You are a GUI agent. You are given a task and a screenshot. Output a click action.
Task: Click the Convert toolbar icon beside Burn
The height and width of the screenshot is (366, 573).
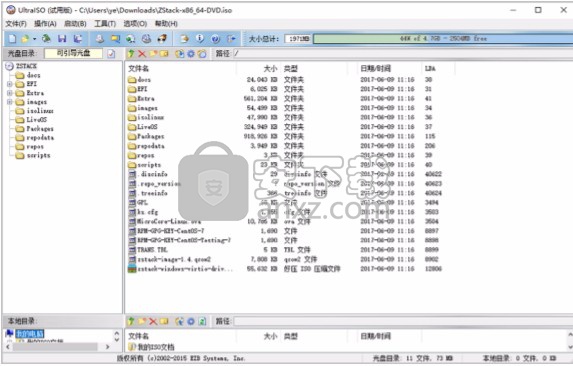click(162, 38)
